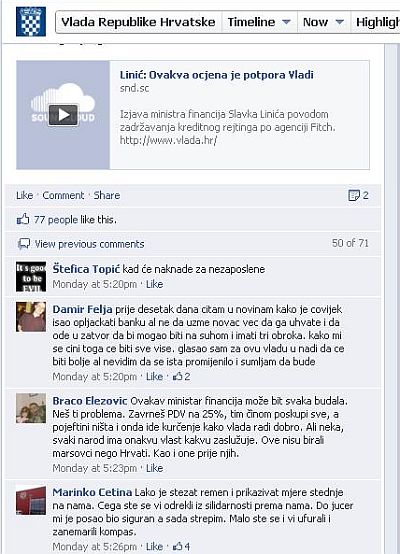Screen dimensions: 400x554
Task: Click Comment link under the post
Action: point(63,195)
